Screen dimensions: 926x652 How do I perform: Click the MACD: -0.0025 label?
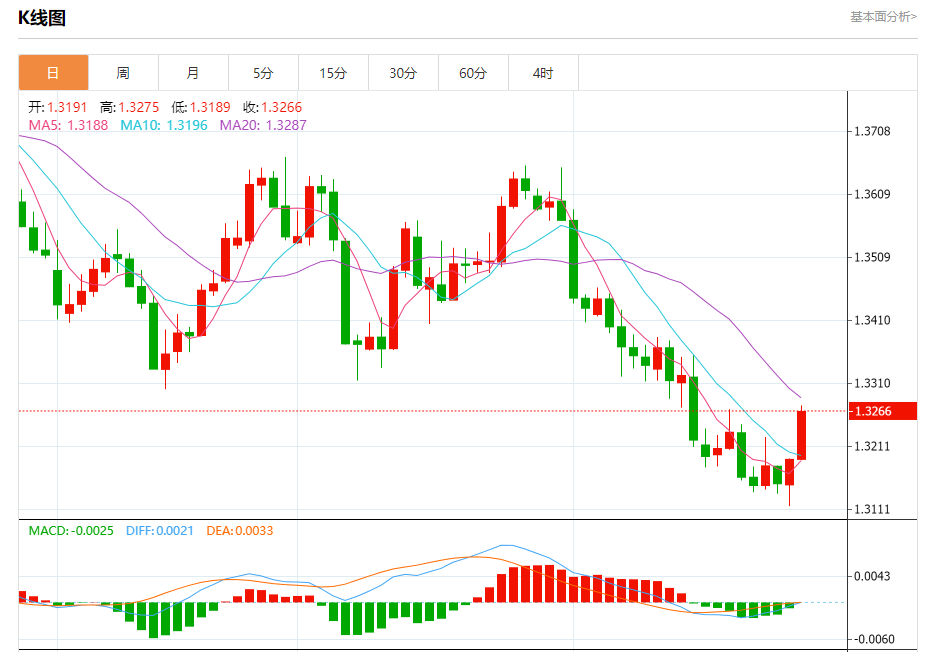tap(71, 530)
